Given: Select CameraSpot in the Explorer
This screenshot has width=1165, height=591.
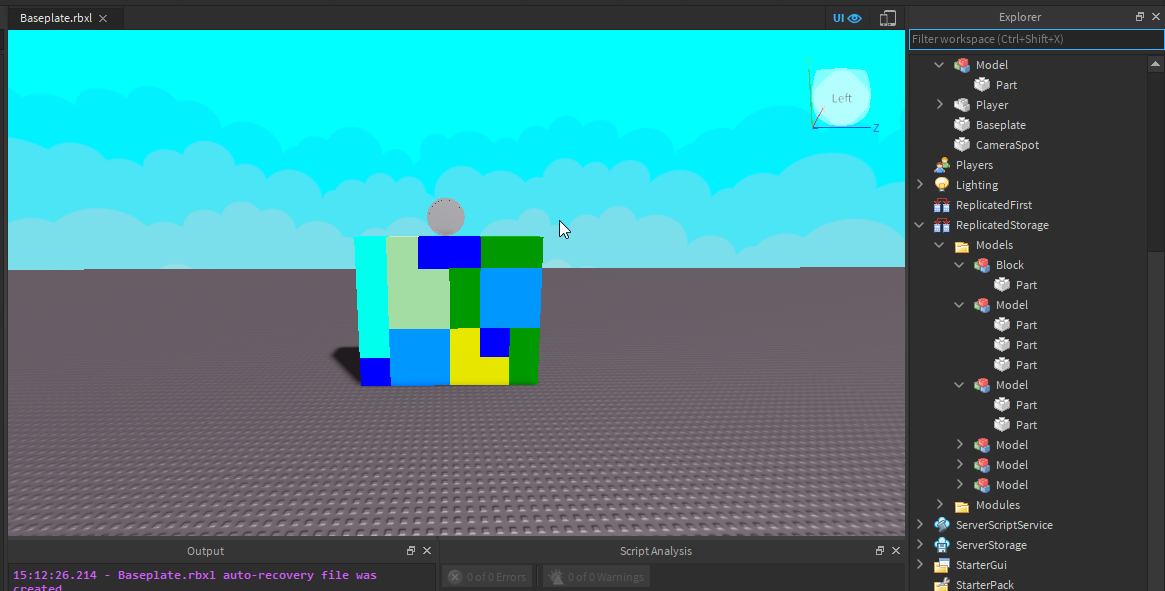Looking at the screenshot, I should click(x=1006, y=144).
